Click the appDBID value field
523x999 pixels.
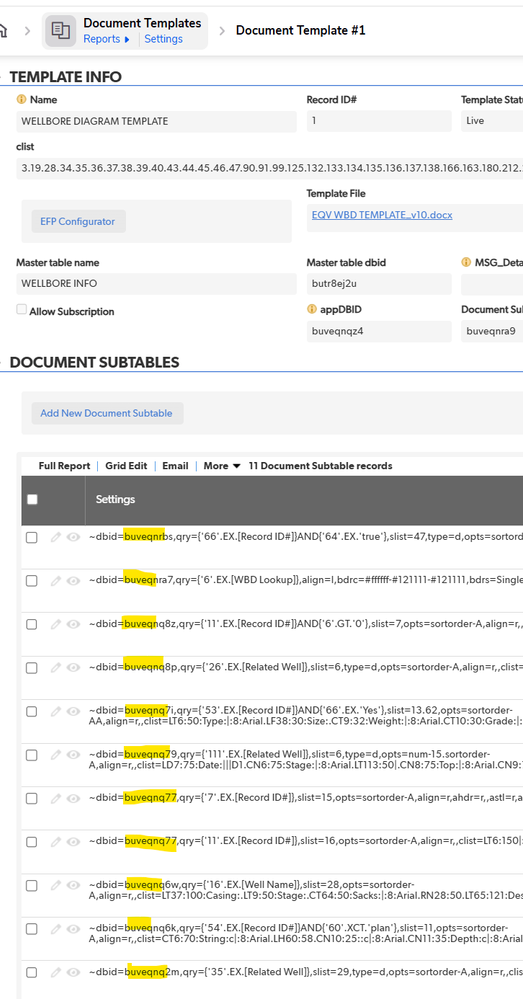pyautogui.click(x=379, y=331)
